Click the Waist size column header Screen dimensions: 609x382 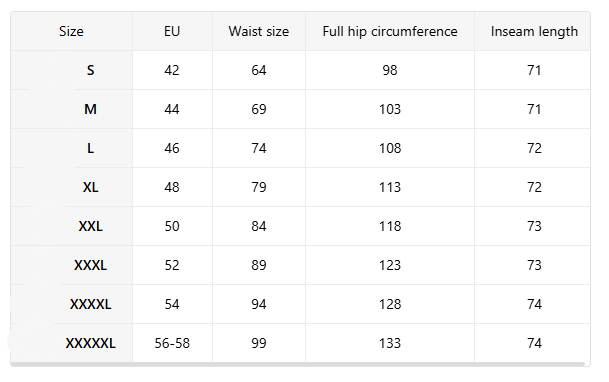pyautogui.click(x=259, y=31)
